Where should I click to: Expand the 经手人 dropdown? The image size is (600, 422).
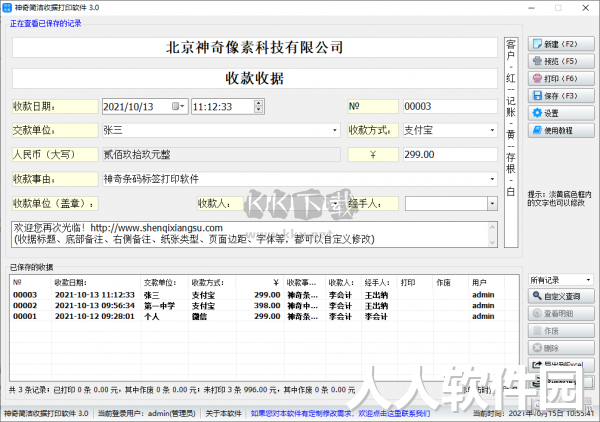492,203
